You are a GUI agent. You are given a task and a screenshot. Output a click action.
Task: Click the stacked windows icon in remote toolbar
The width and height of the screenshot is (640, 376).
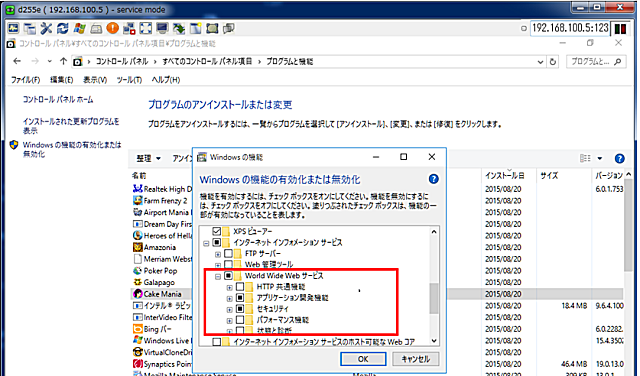[x=30, y=28]
